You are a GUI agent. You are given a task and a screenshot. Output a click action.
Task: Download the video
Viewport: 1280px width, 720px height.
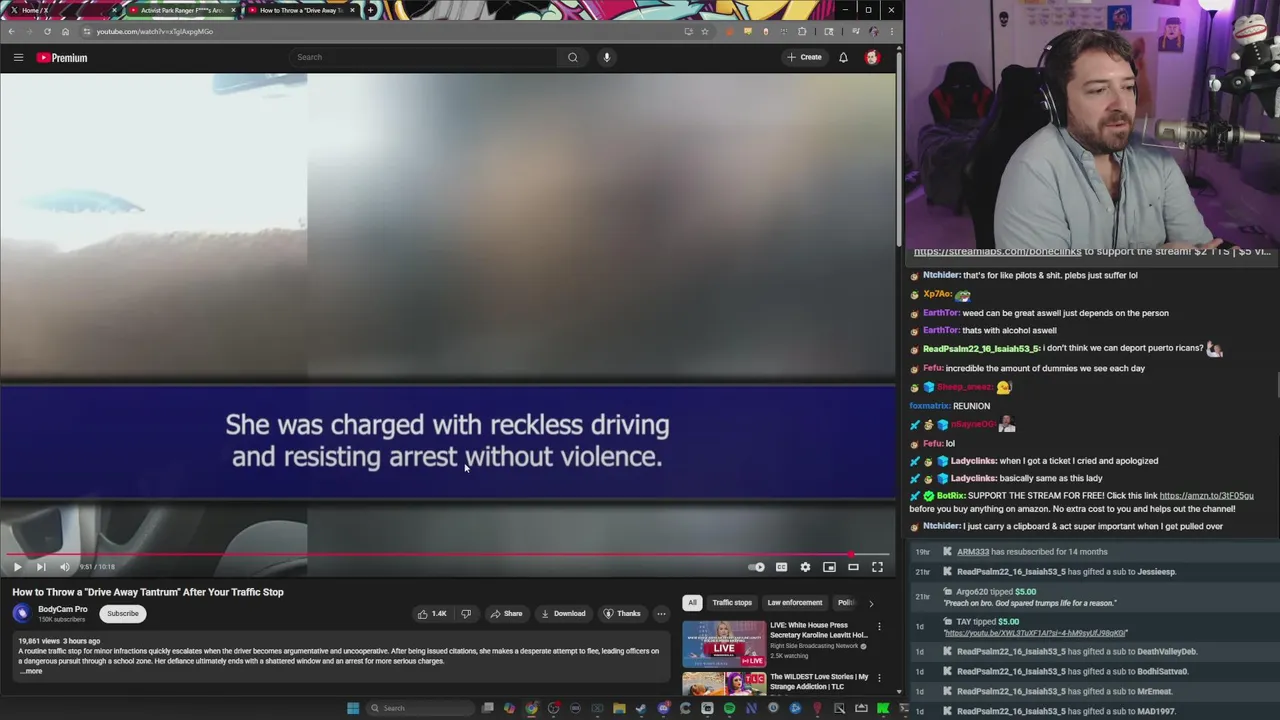tap(563, 614)
